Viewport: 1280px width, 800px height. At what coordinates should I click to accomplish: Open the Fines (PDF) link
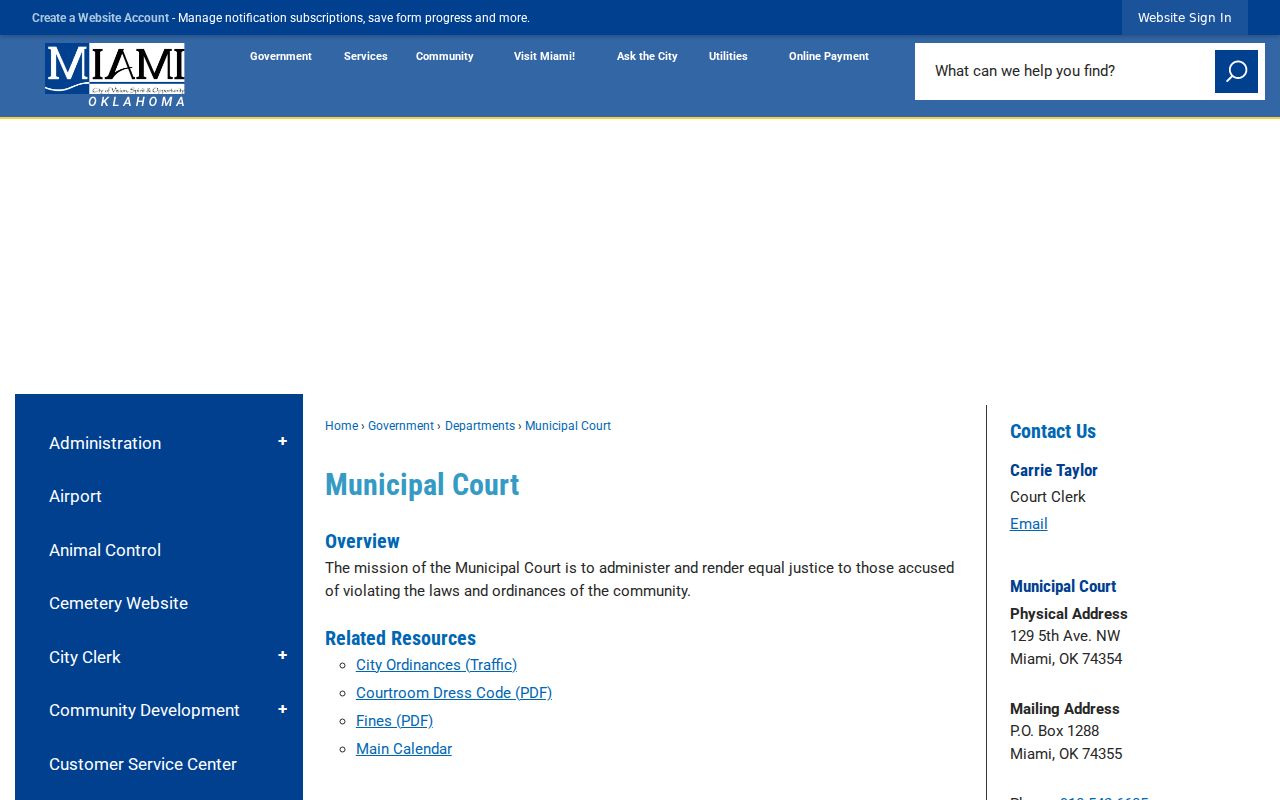[394, 721]
